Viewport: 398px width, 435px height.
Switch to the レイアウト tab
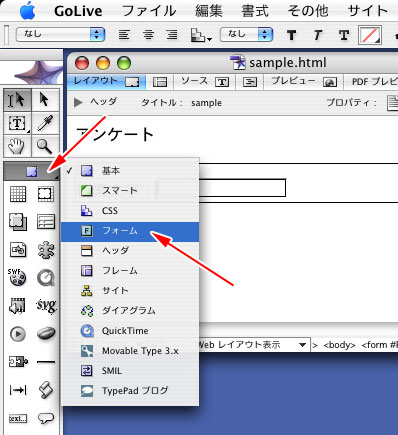tap(107, 82)
